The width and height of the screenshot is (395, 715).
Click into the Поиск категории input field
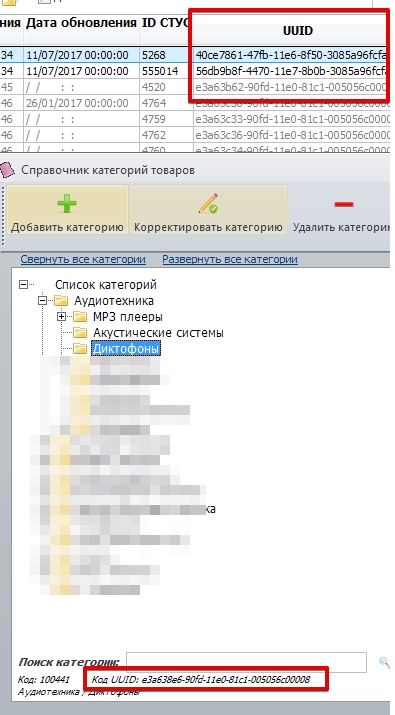point(246,662)
